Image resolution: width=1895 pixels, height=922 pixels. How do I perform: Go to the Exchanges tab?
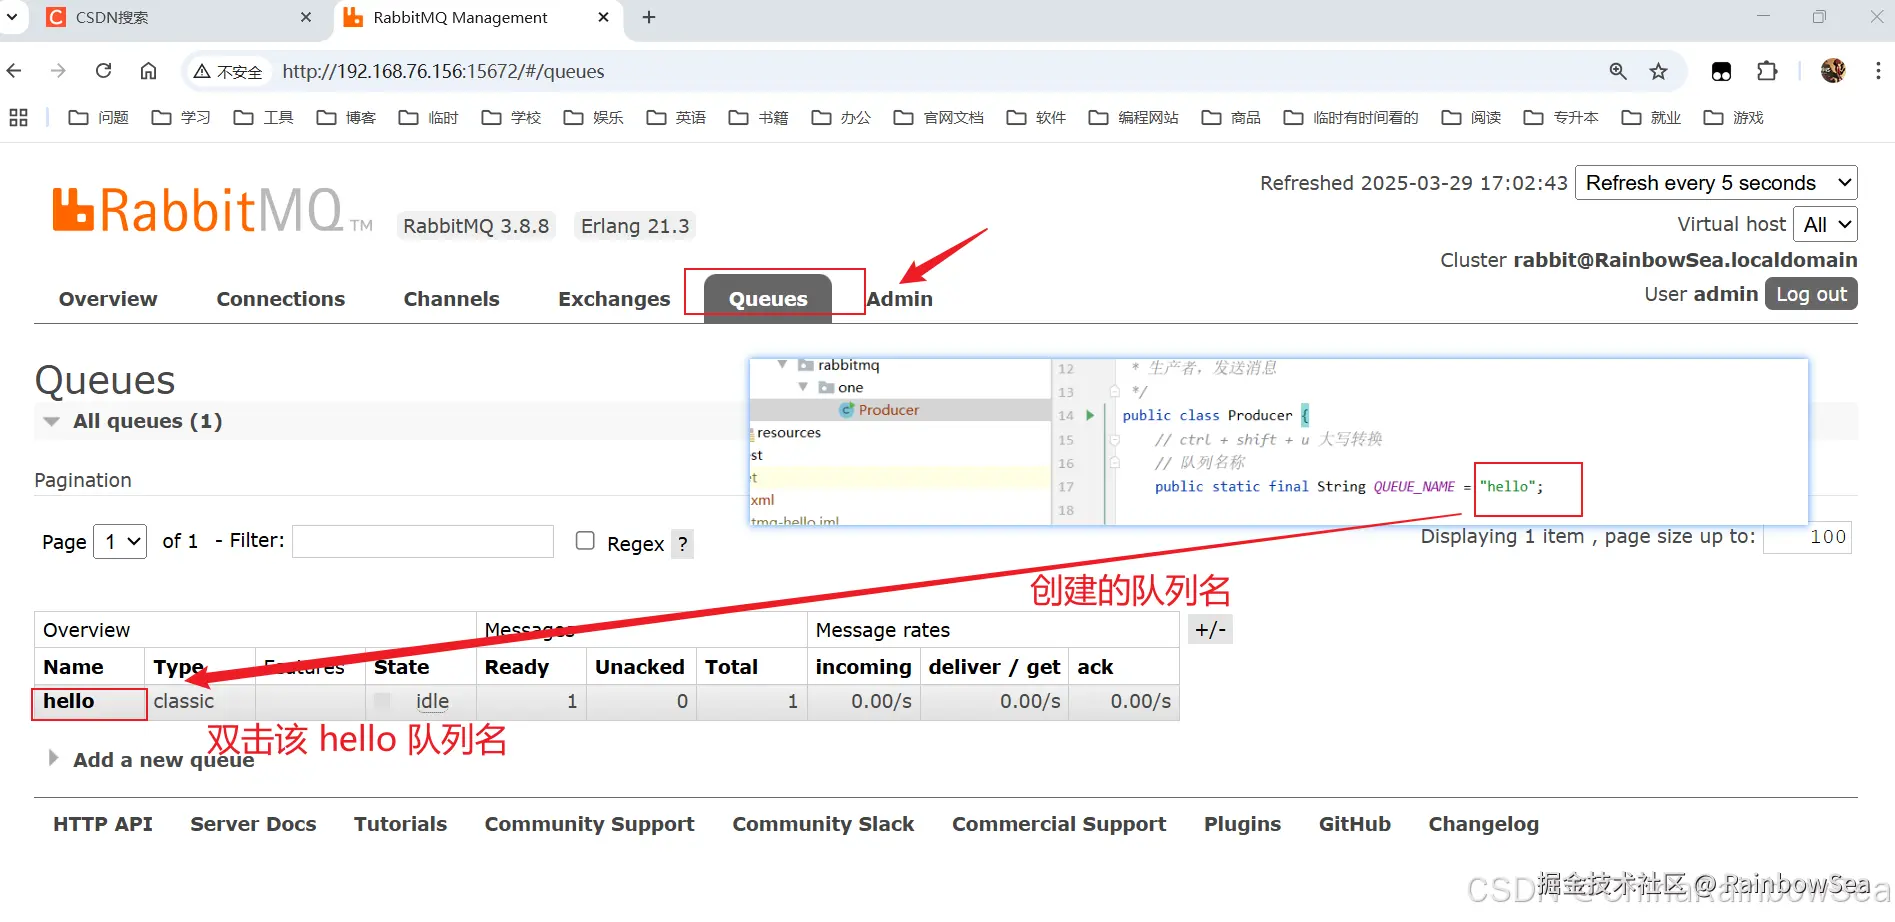click(x=614, y=299)
